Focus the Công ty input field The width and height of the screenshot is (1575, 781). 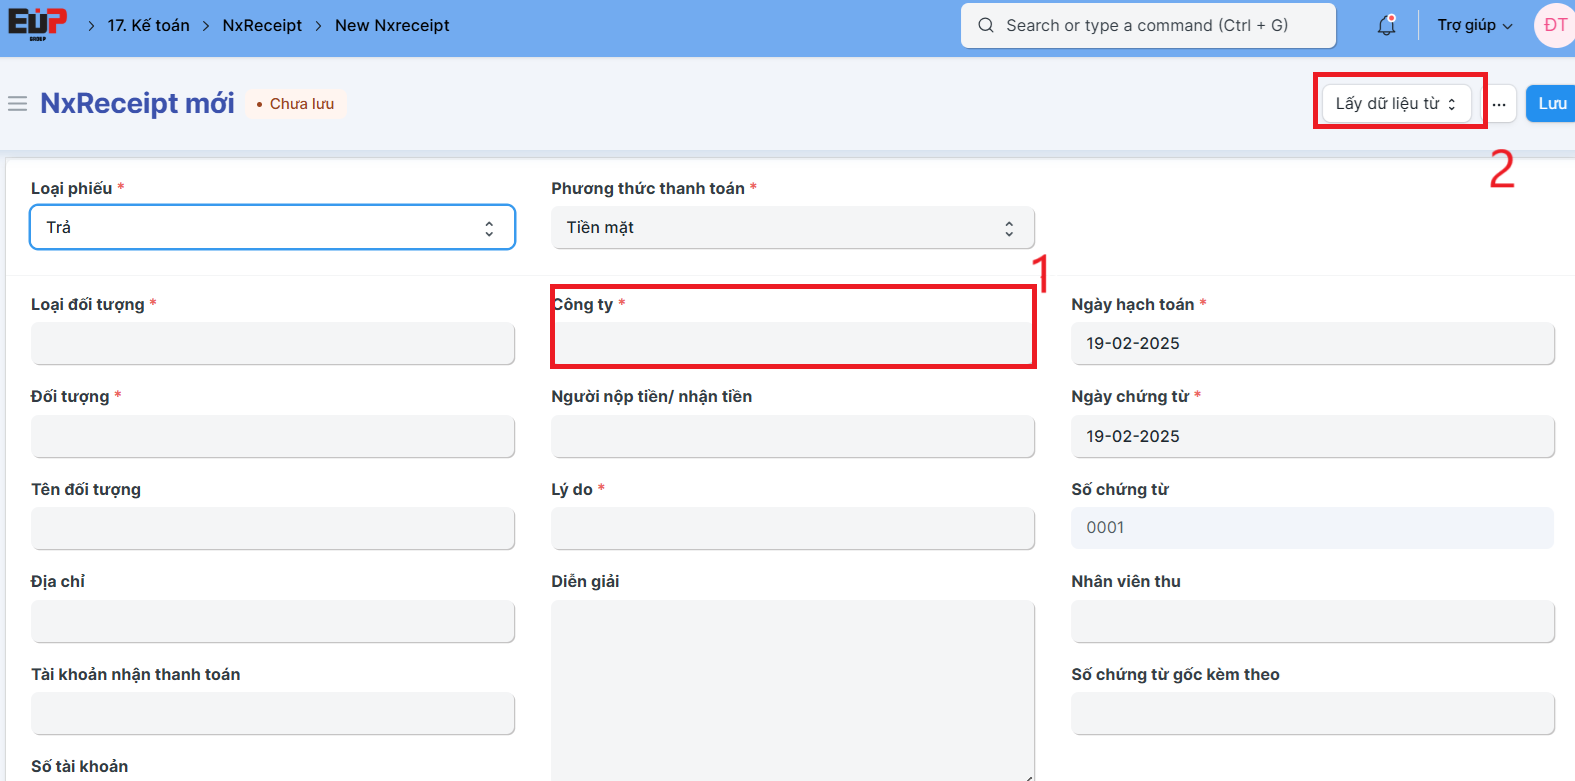(x=792, y=344)
